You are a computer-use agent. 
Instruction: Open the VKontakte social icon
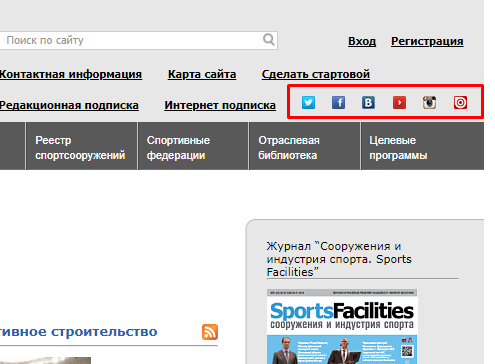click(x=368, y=102)
